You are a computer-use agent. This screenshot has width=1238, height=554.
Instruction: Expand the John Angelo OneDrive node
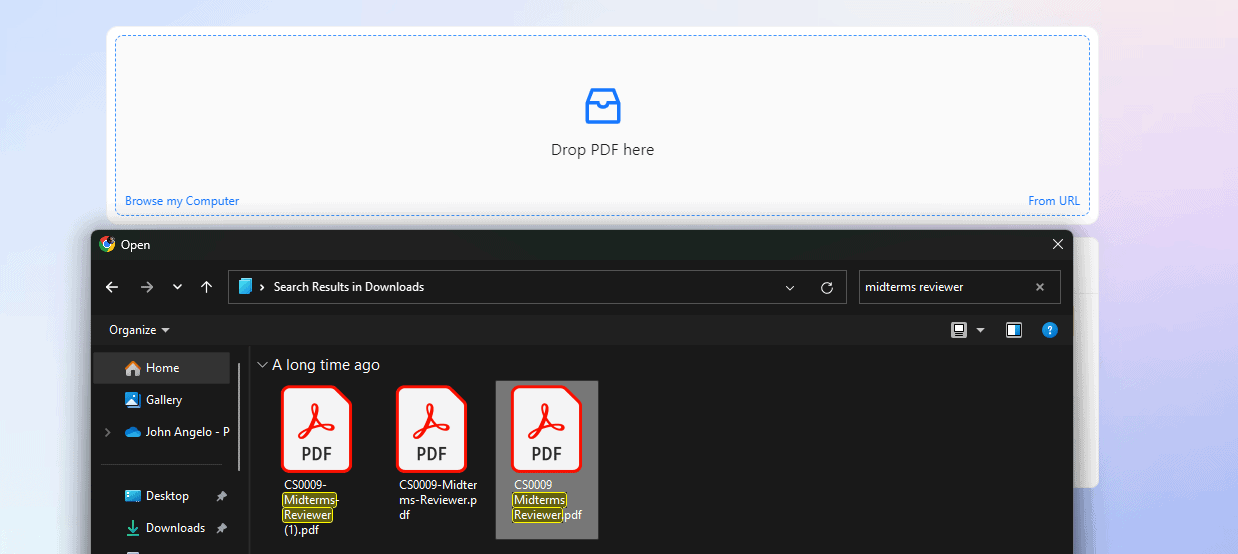point(108,432)
